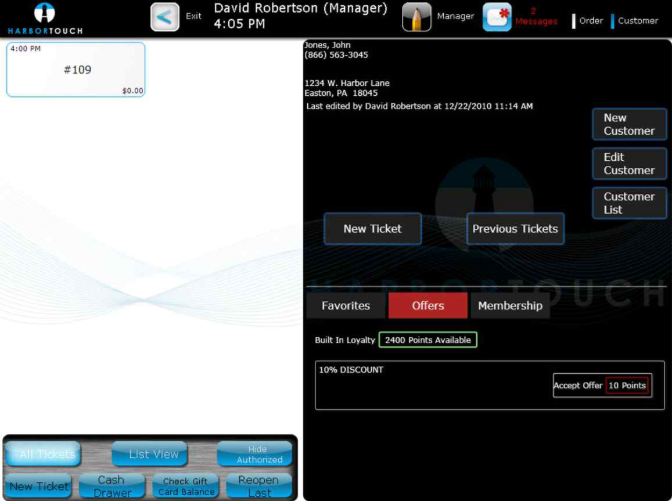Click the Harbortouch logo

(x=44, y=18)
